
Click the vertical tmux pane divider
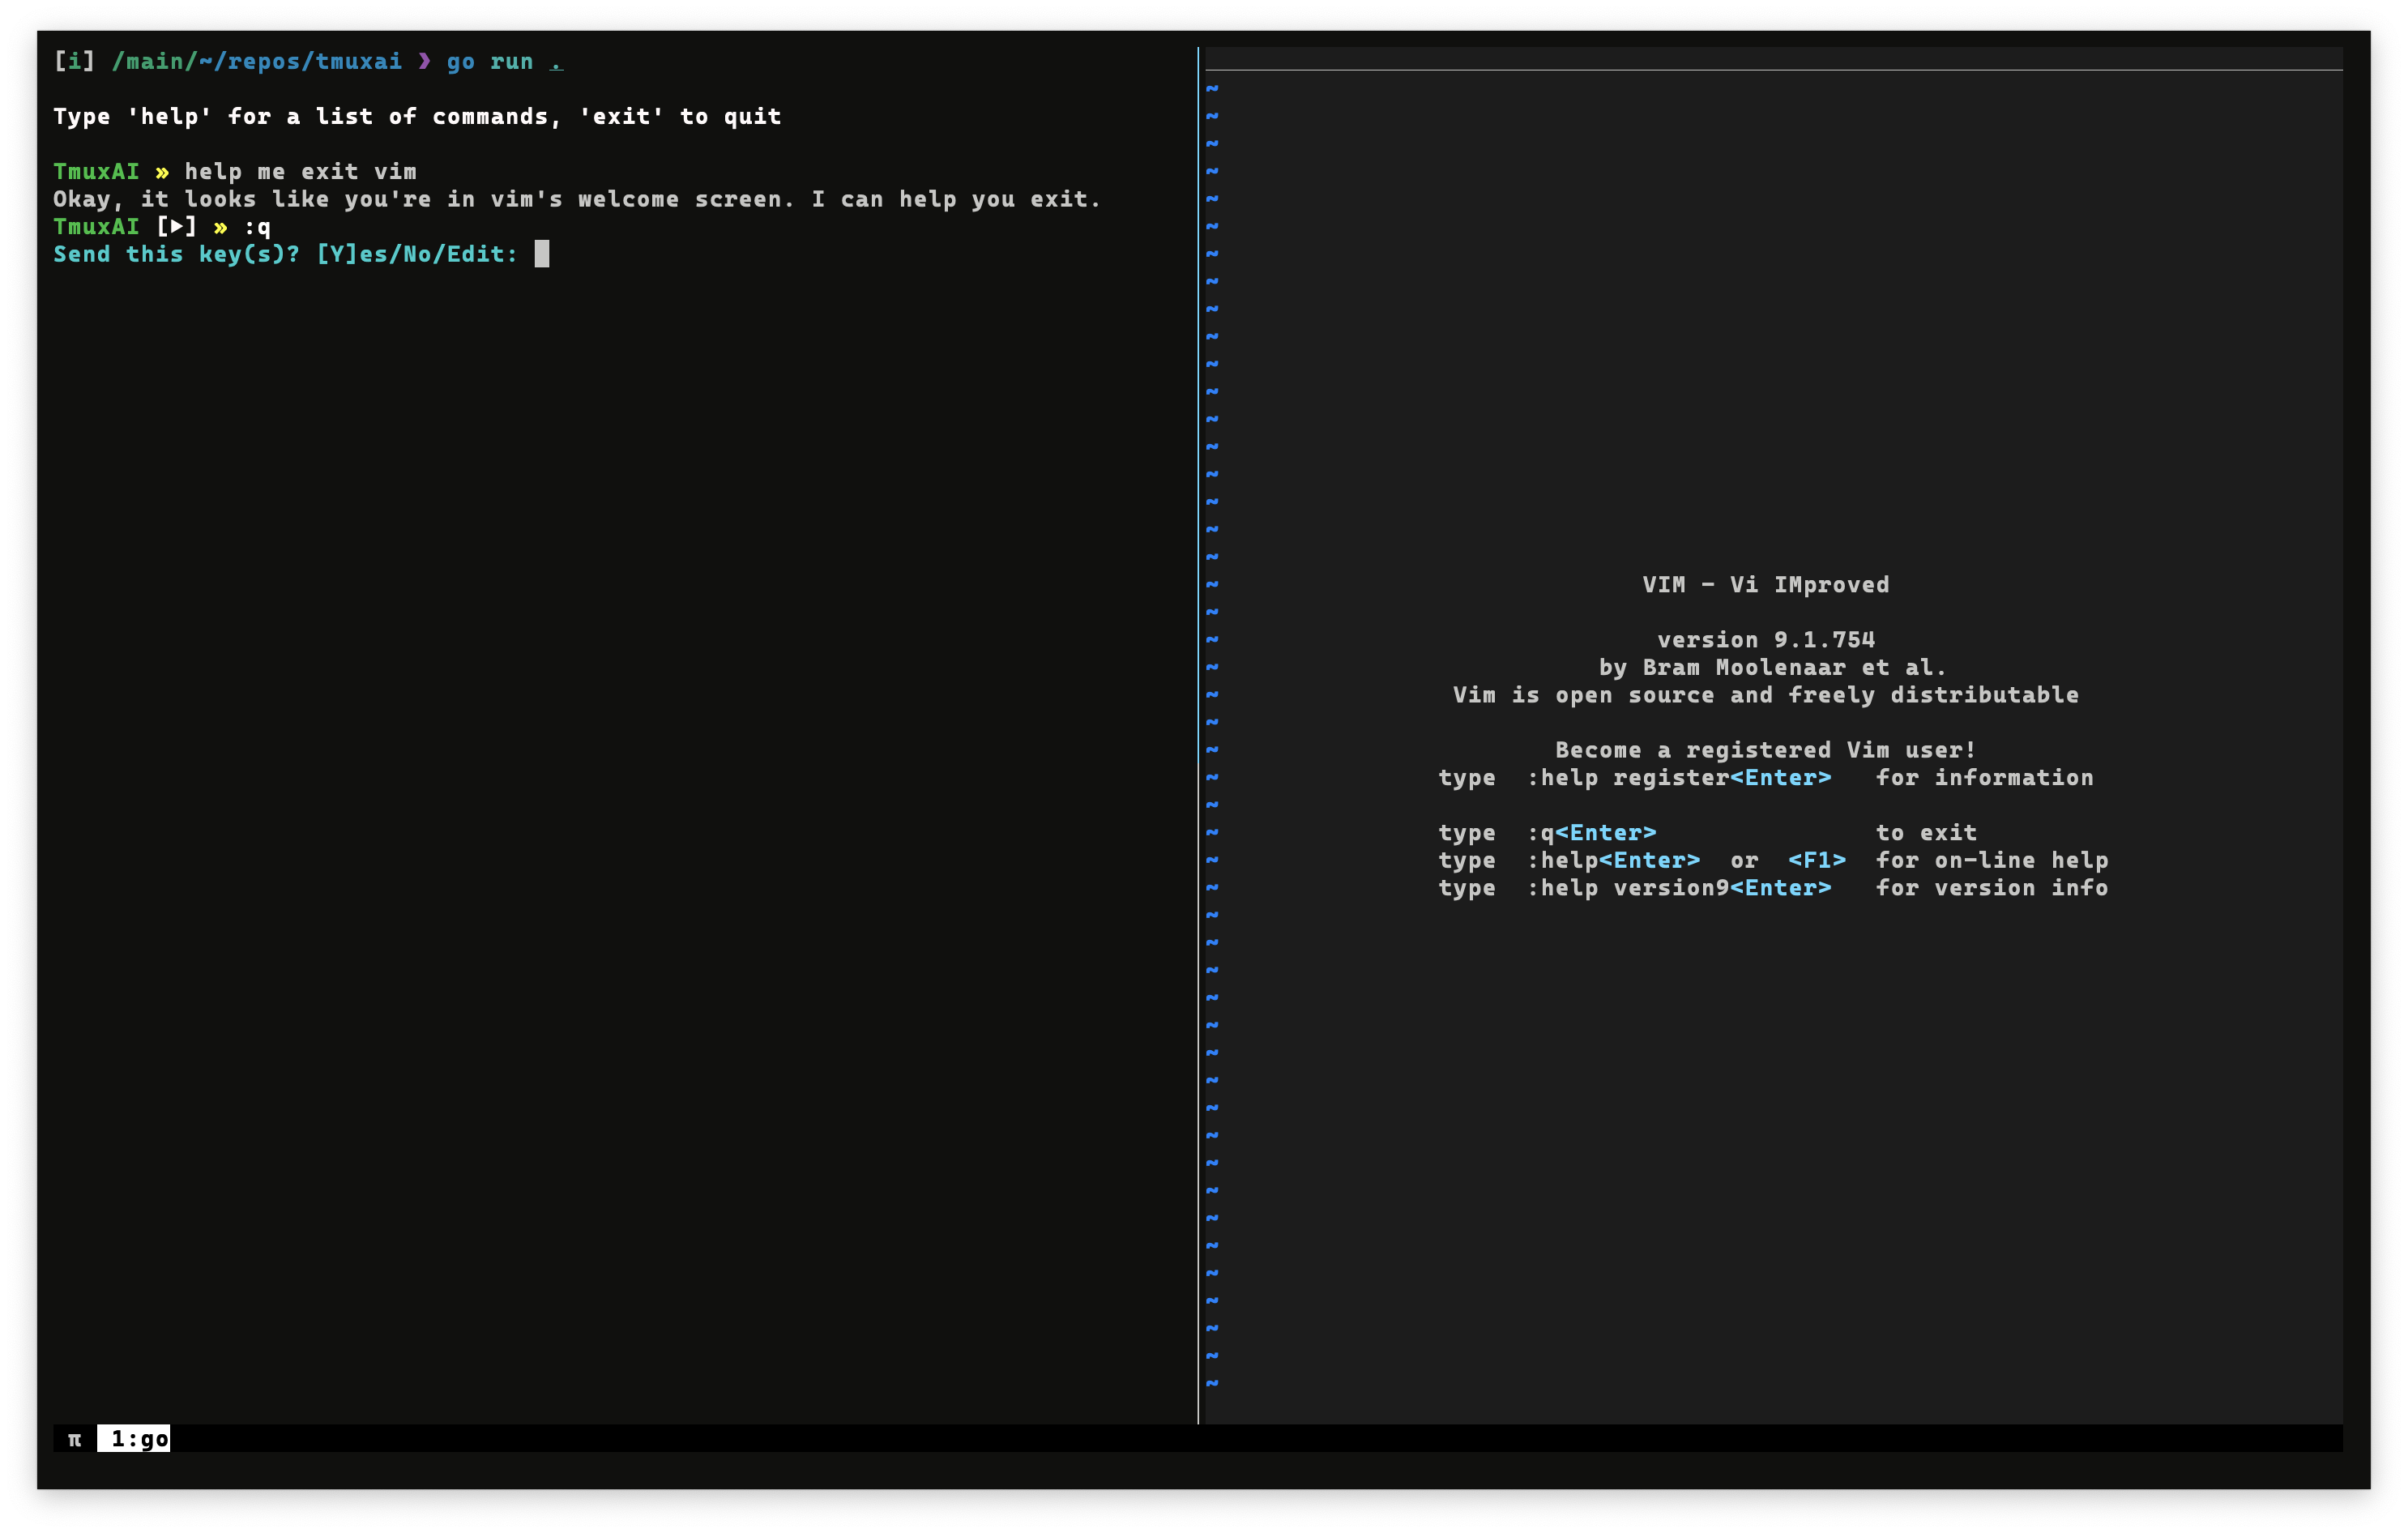(x=1198, y=735)
